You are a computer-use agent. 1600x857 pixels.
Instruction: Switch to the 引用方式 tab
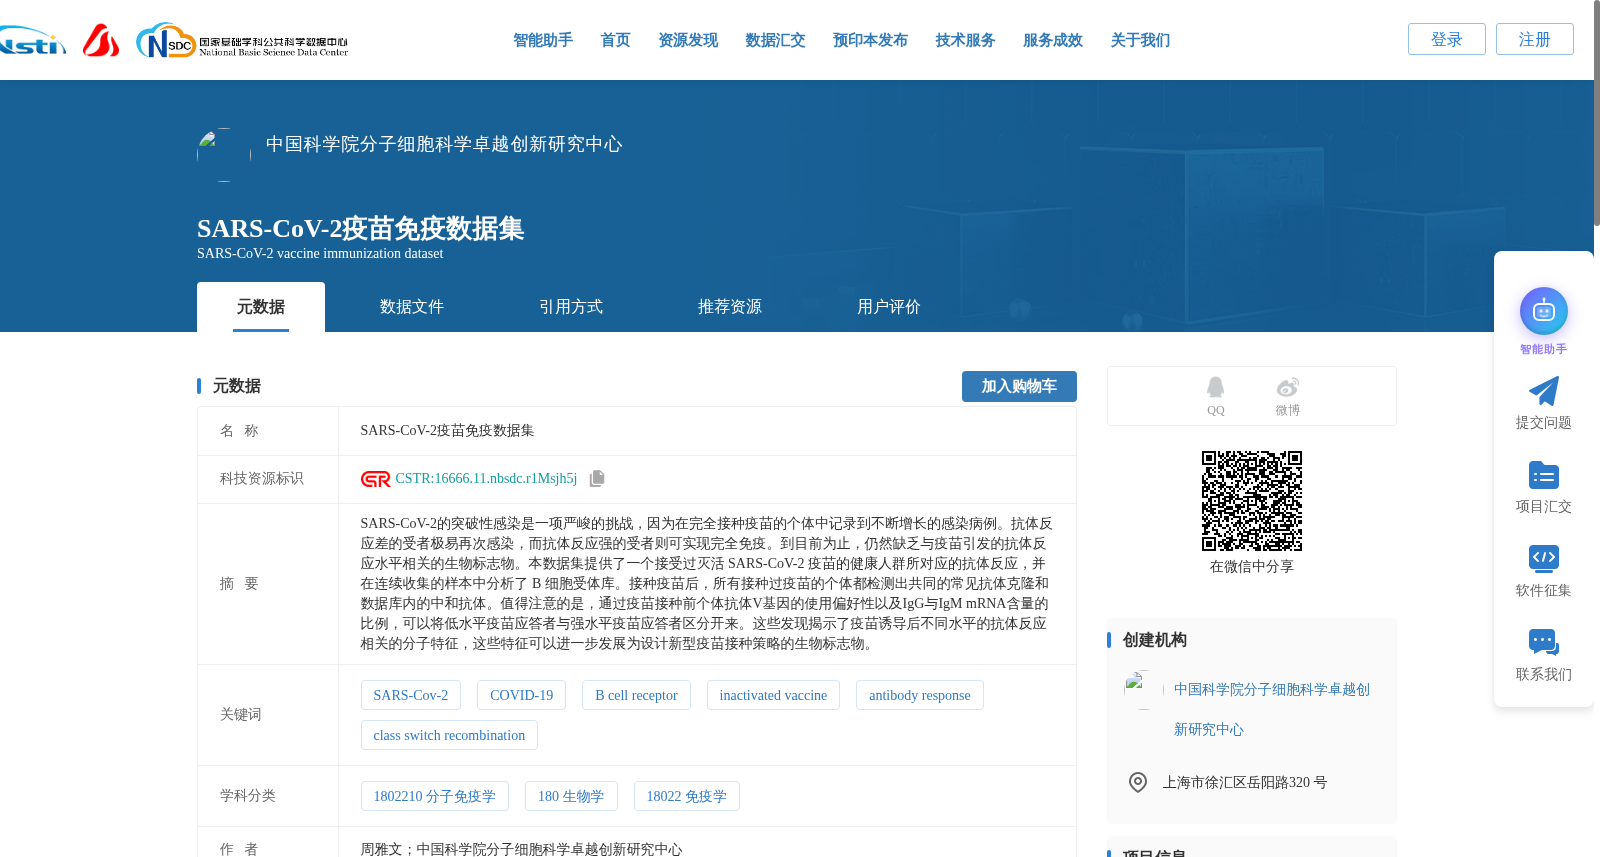571,307
